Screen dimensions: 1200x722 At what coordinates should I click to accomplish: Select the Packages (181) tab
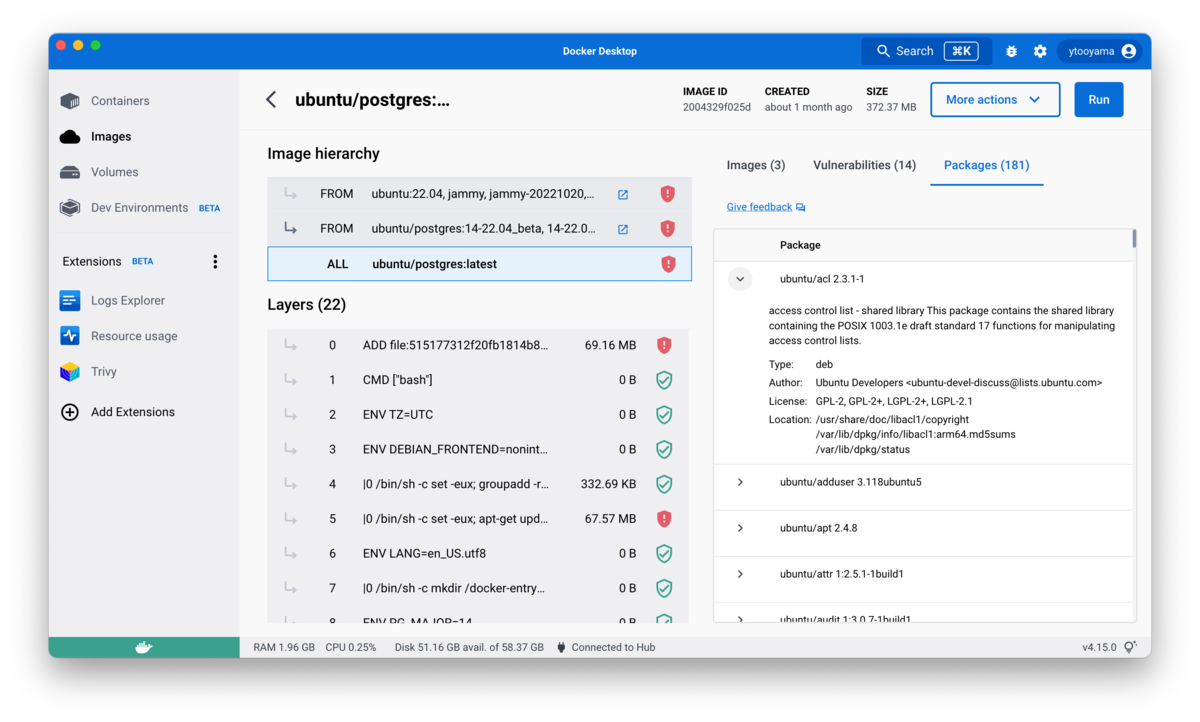(986, 165)
